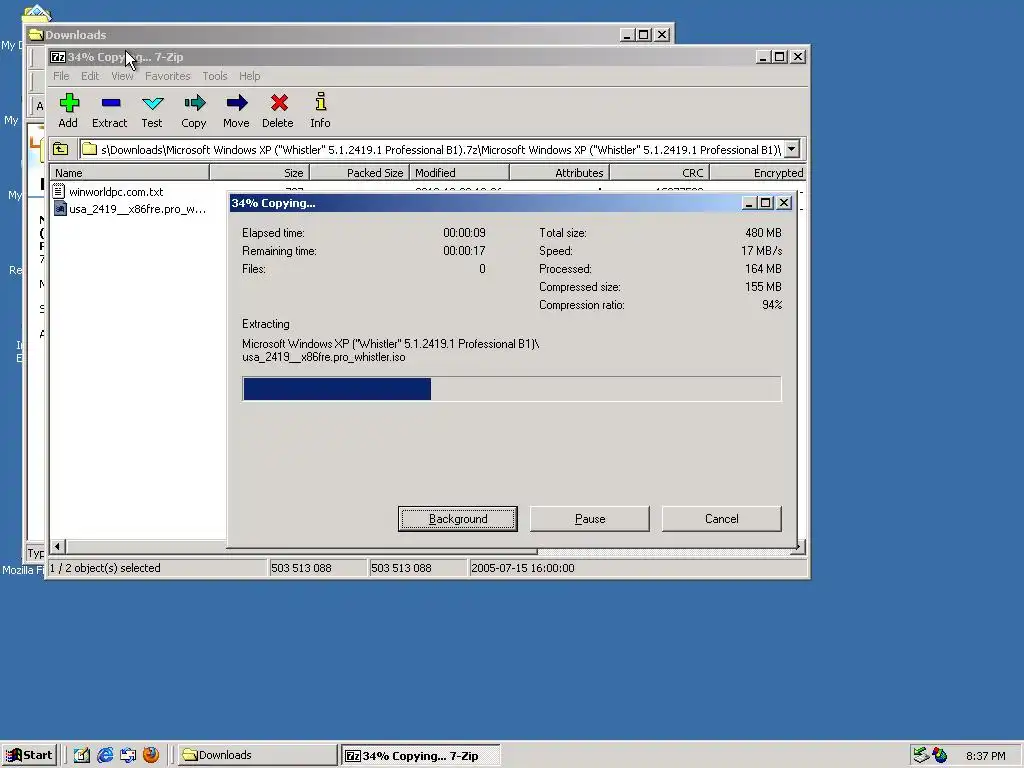Expand the address path dropdown
The width and height of the screenshot is (1024, 768).
(x=792, y=150)
